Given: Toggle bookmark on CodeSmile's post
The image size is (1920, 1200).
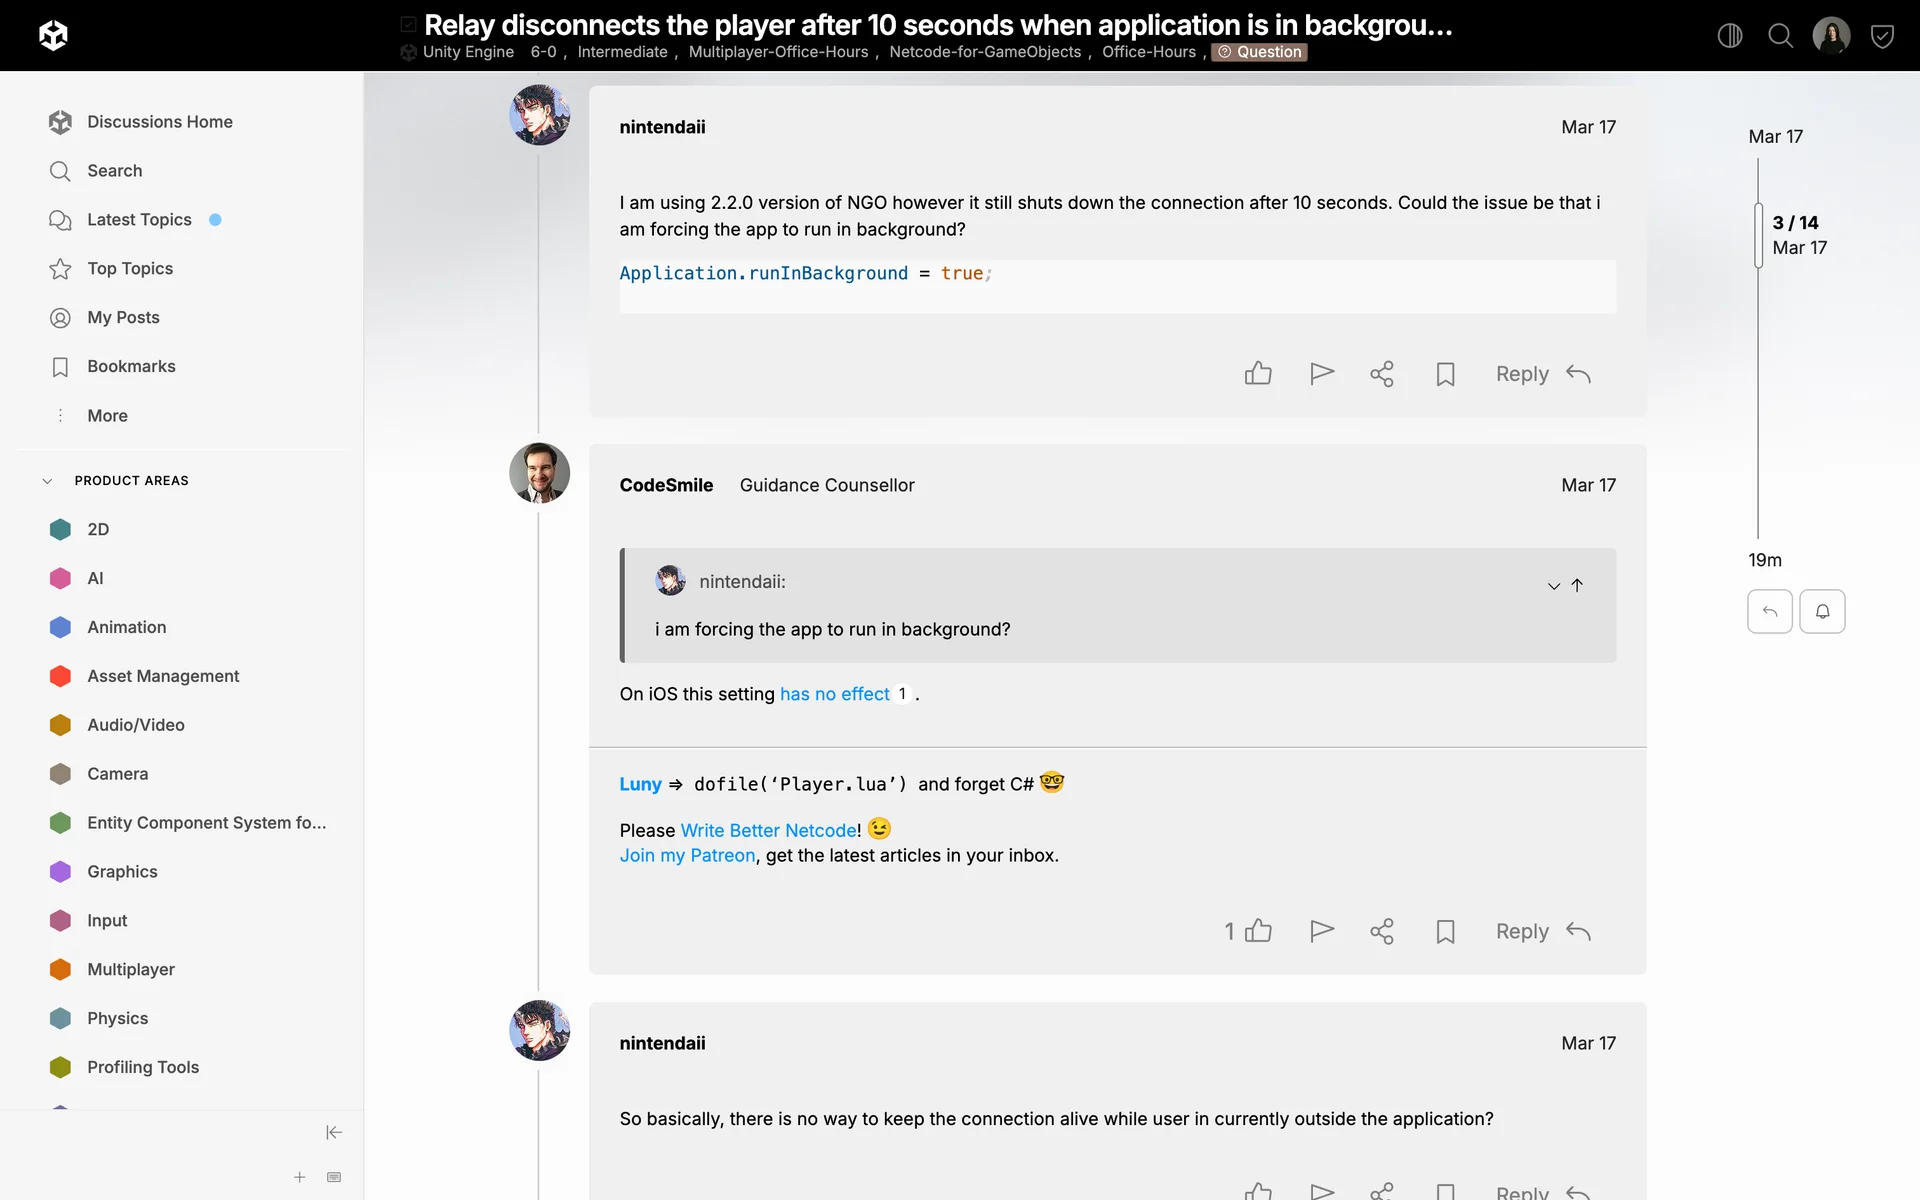Looking at the screenshot, I should click(x=1445, y=932).
